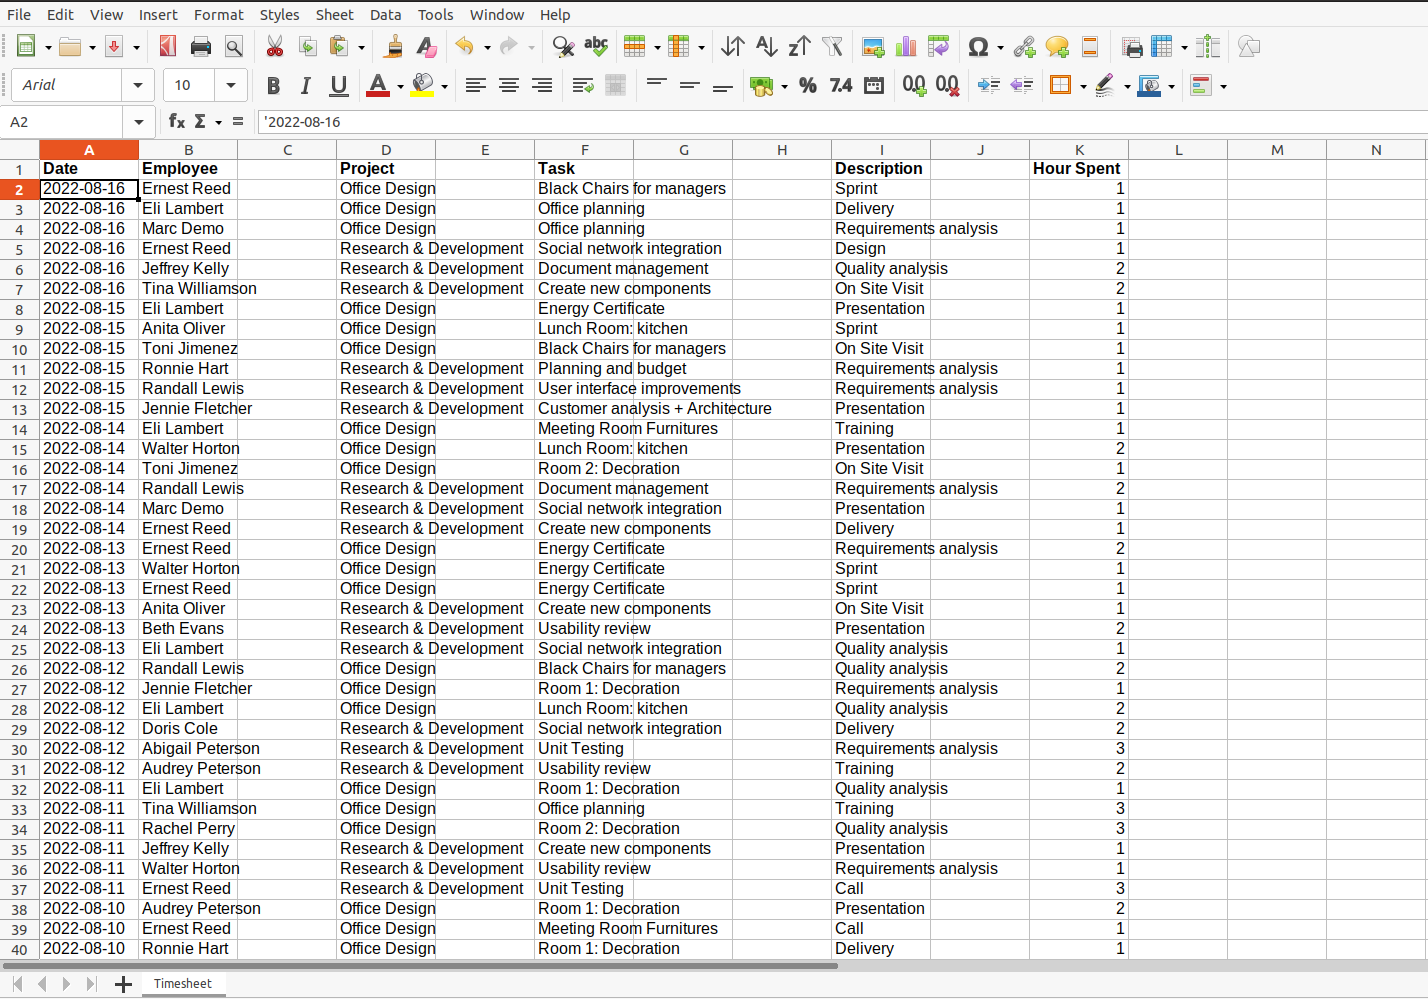Screen dimensions: 1428x999
Task: Open the Sheet menu
Action: (335, 14)
